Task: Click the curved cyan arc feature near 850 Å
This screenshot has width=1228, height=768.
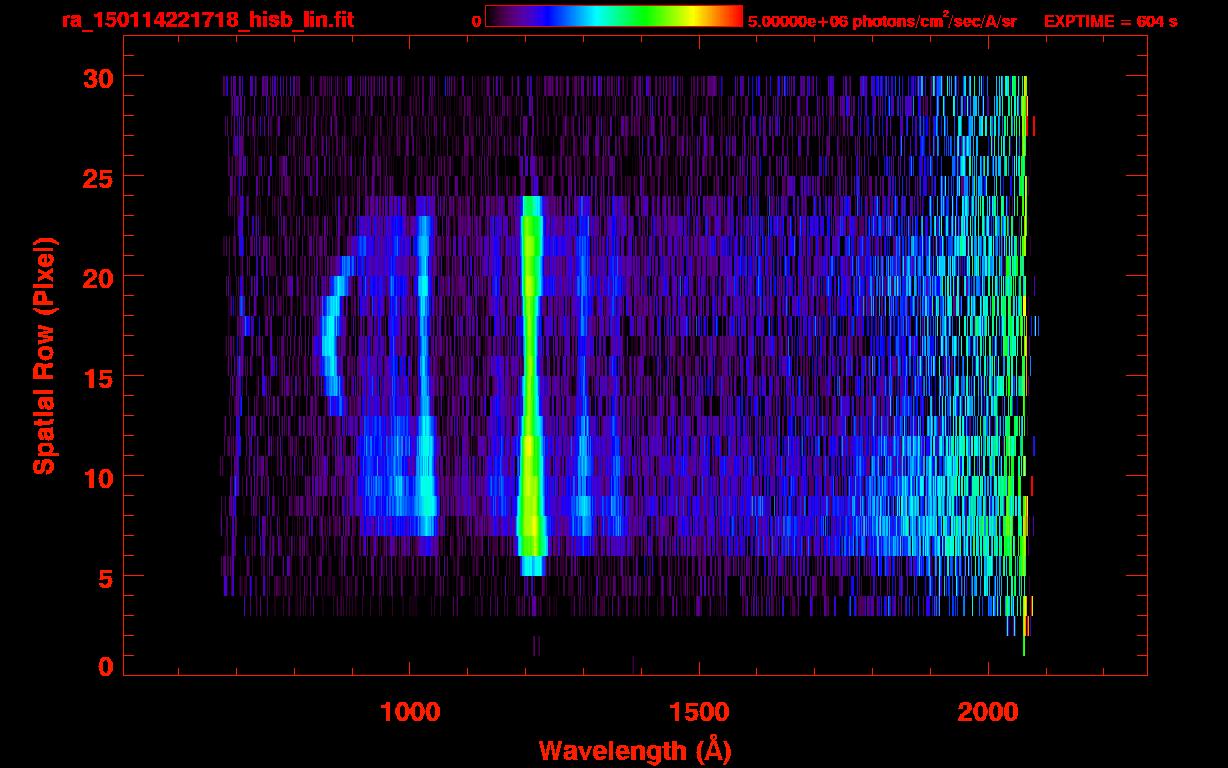Action: click(x=329, y=340)
